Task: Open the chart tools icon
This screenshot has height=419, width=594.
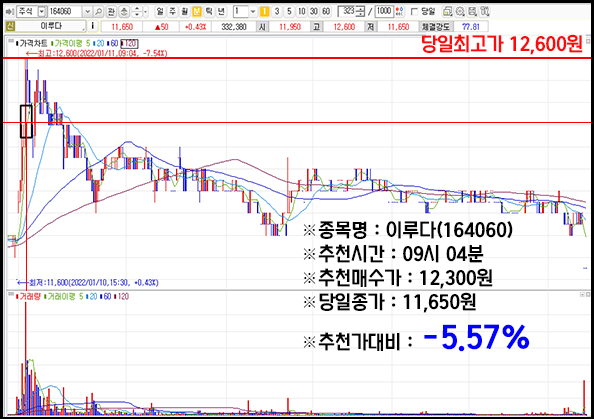Action: tap(485, 11)
